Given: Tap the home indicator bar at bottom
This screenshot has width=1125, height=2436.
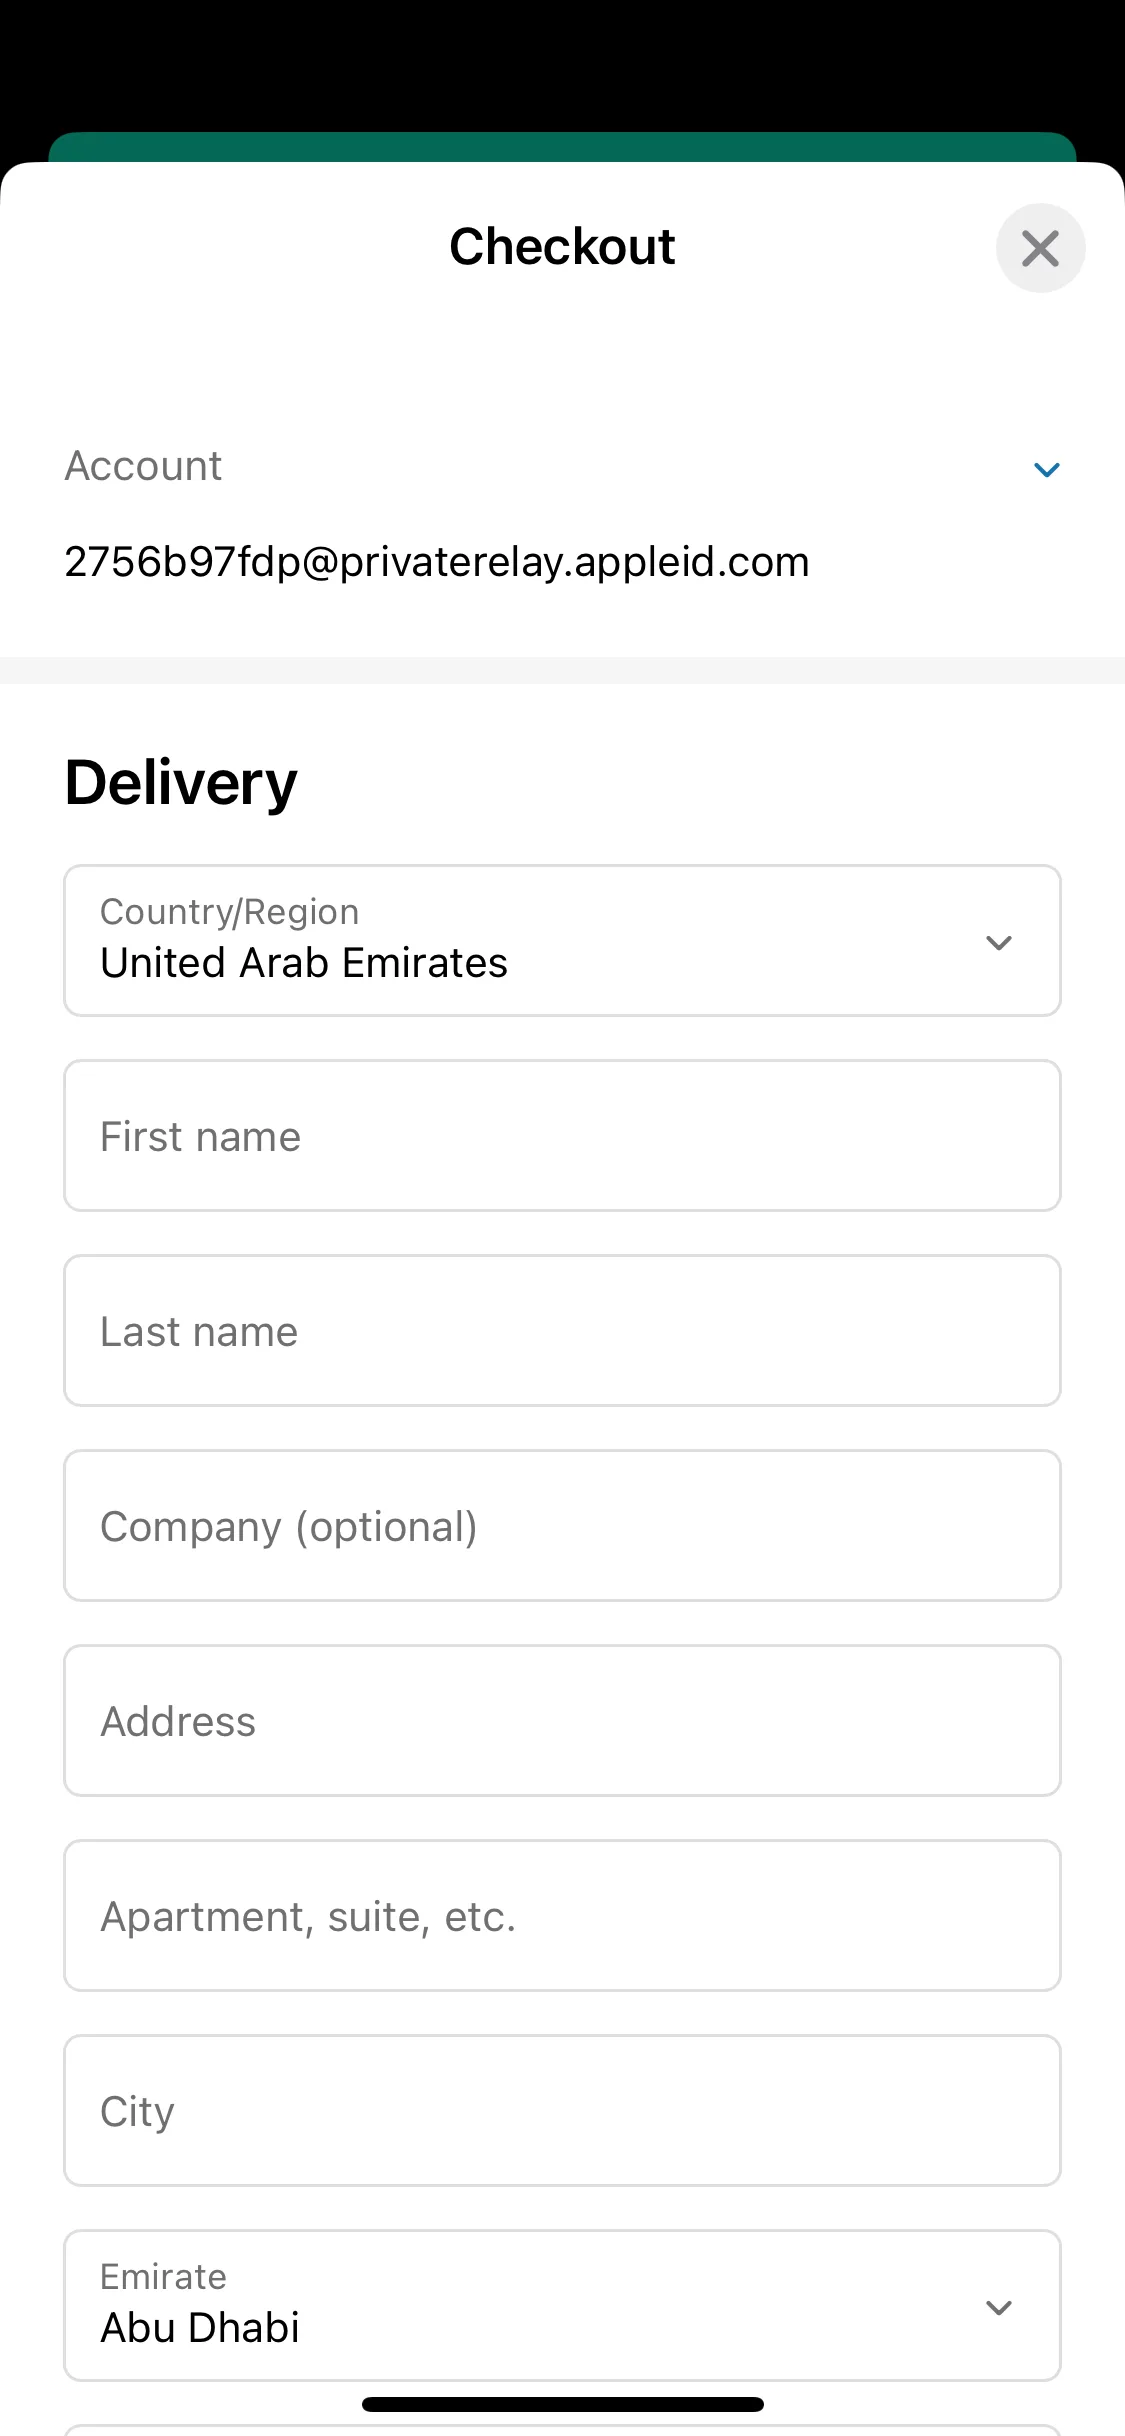Looking at the screenshot, I should pos(562,2404).
